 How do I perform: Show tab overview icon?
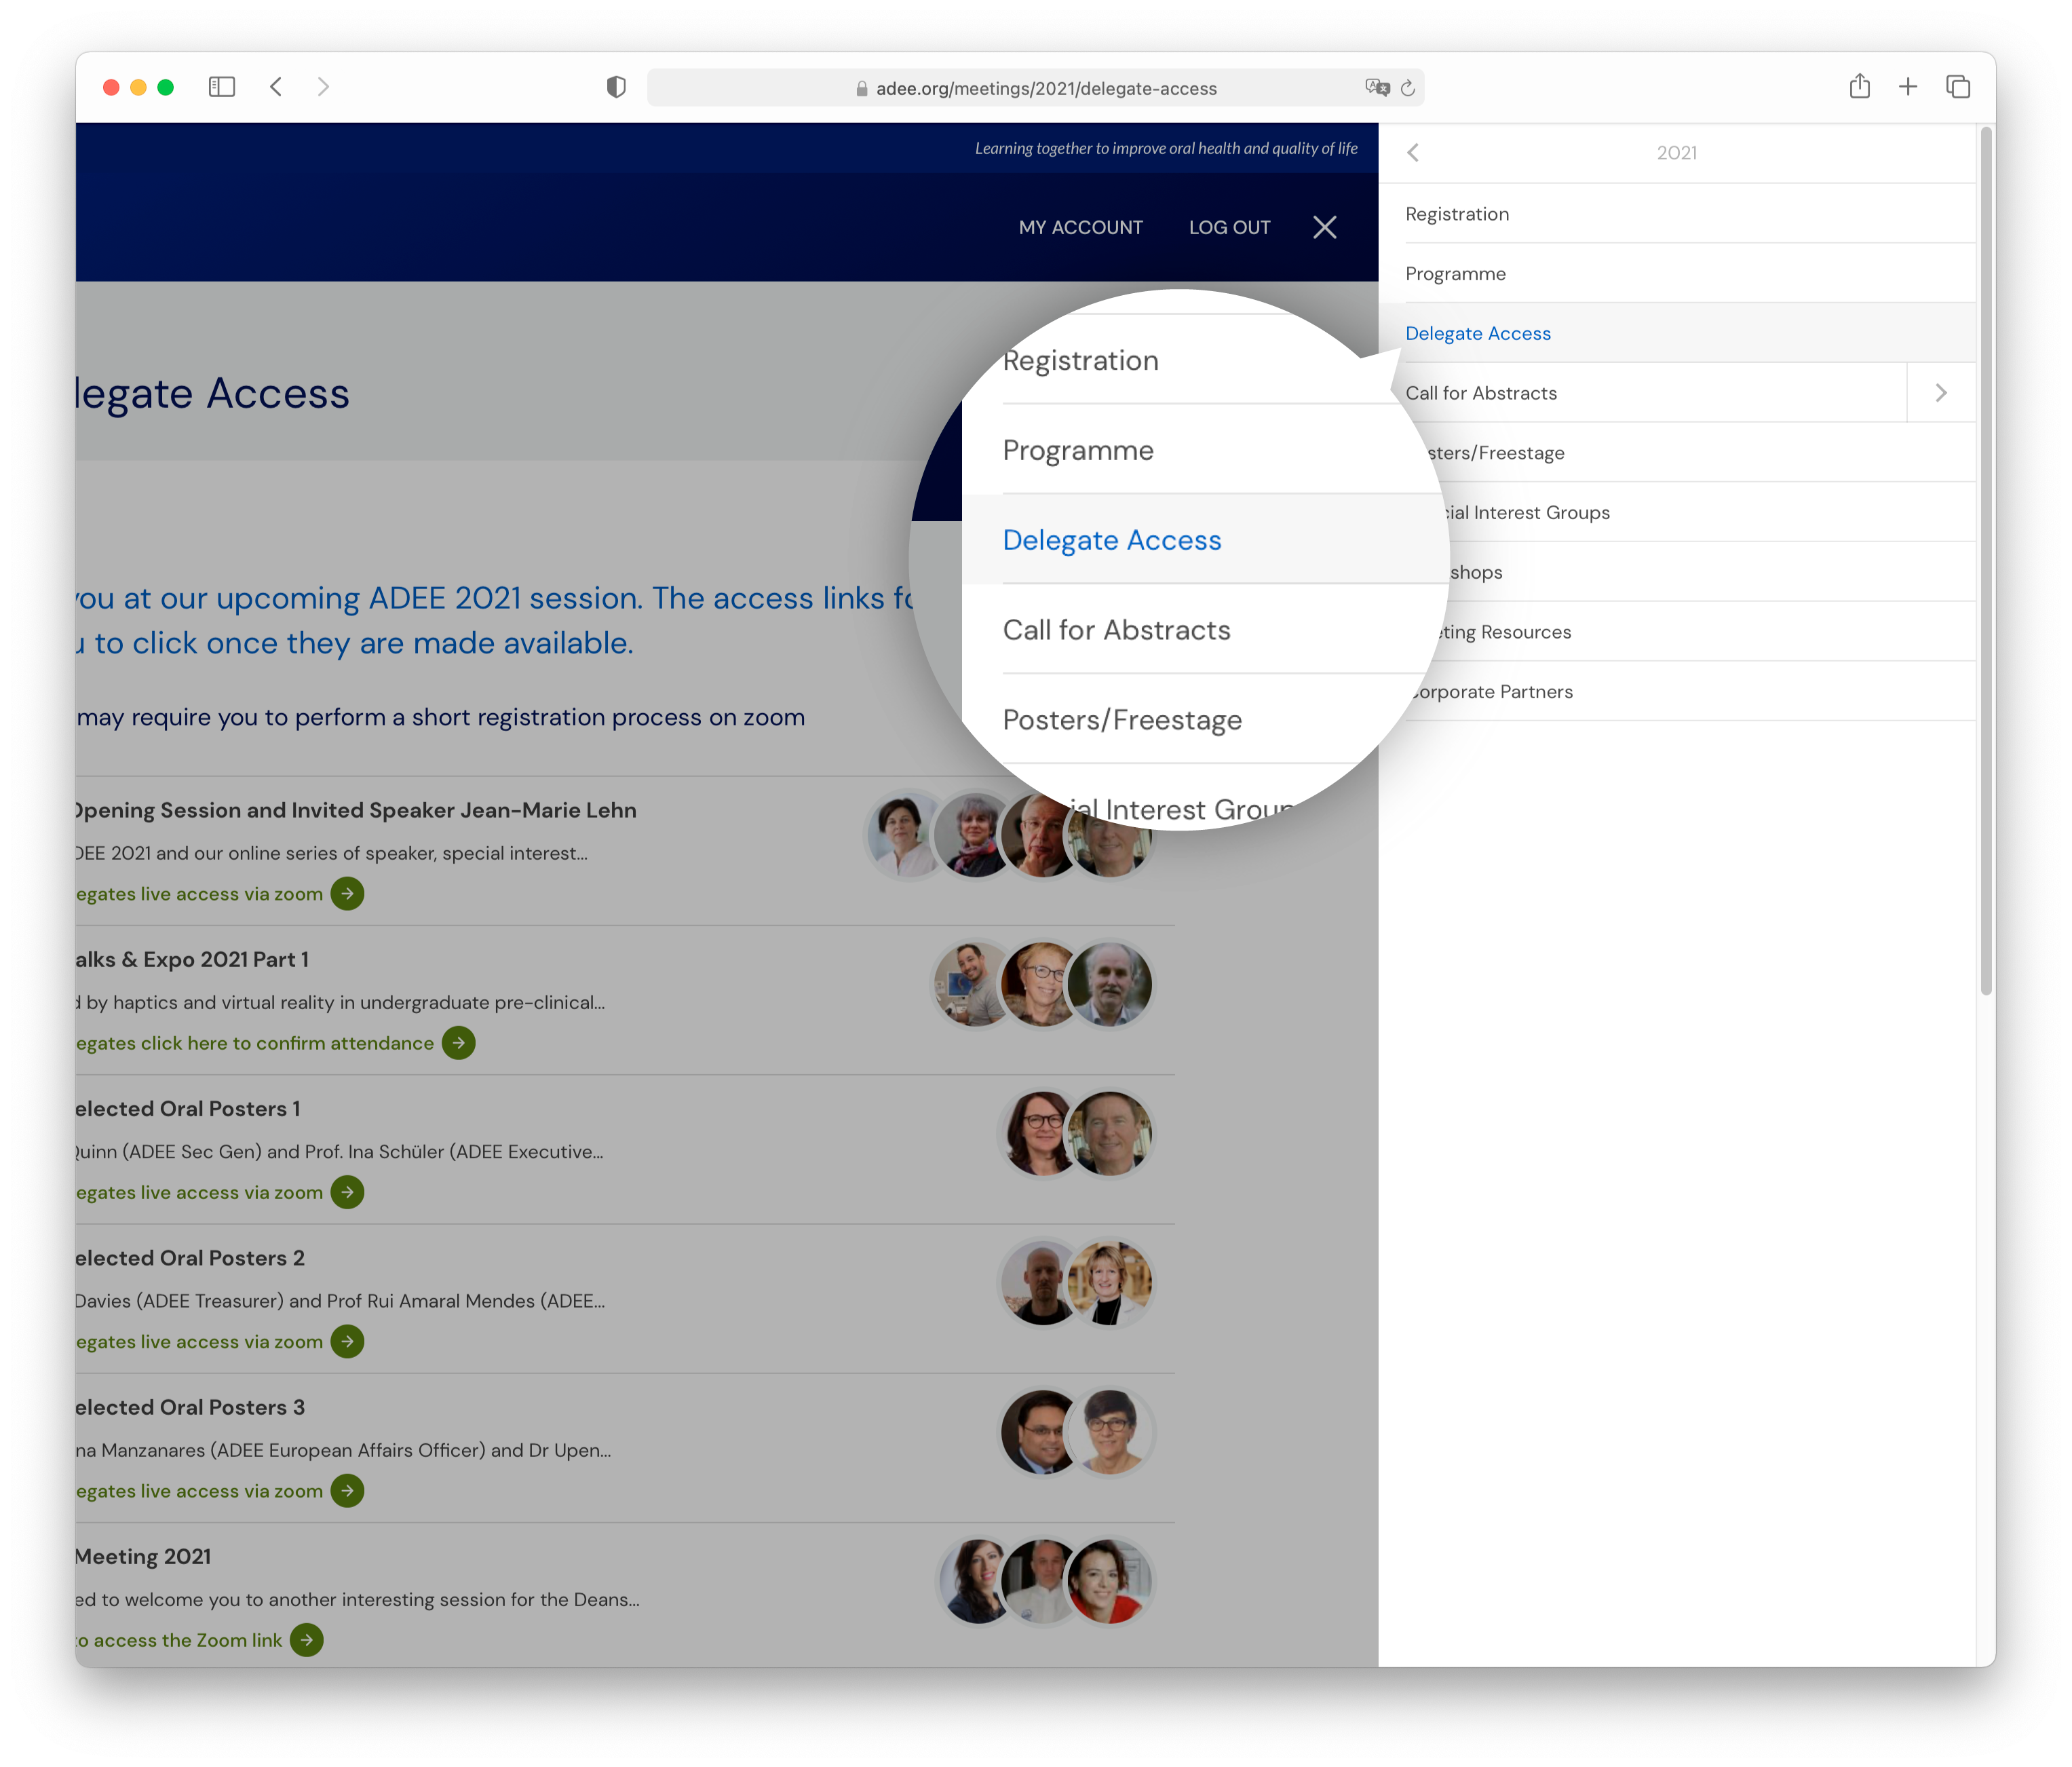pos(1958,87)
